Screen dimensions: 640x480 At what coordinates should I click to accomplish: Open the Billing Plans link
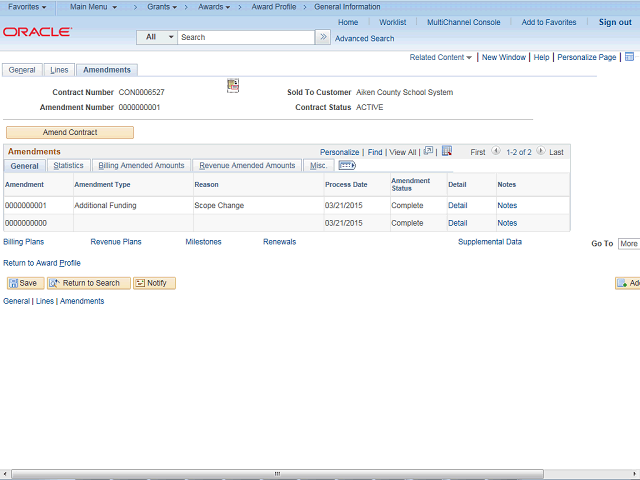[24, 242]
